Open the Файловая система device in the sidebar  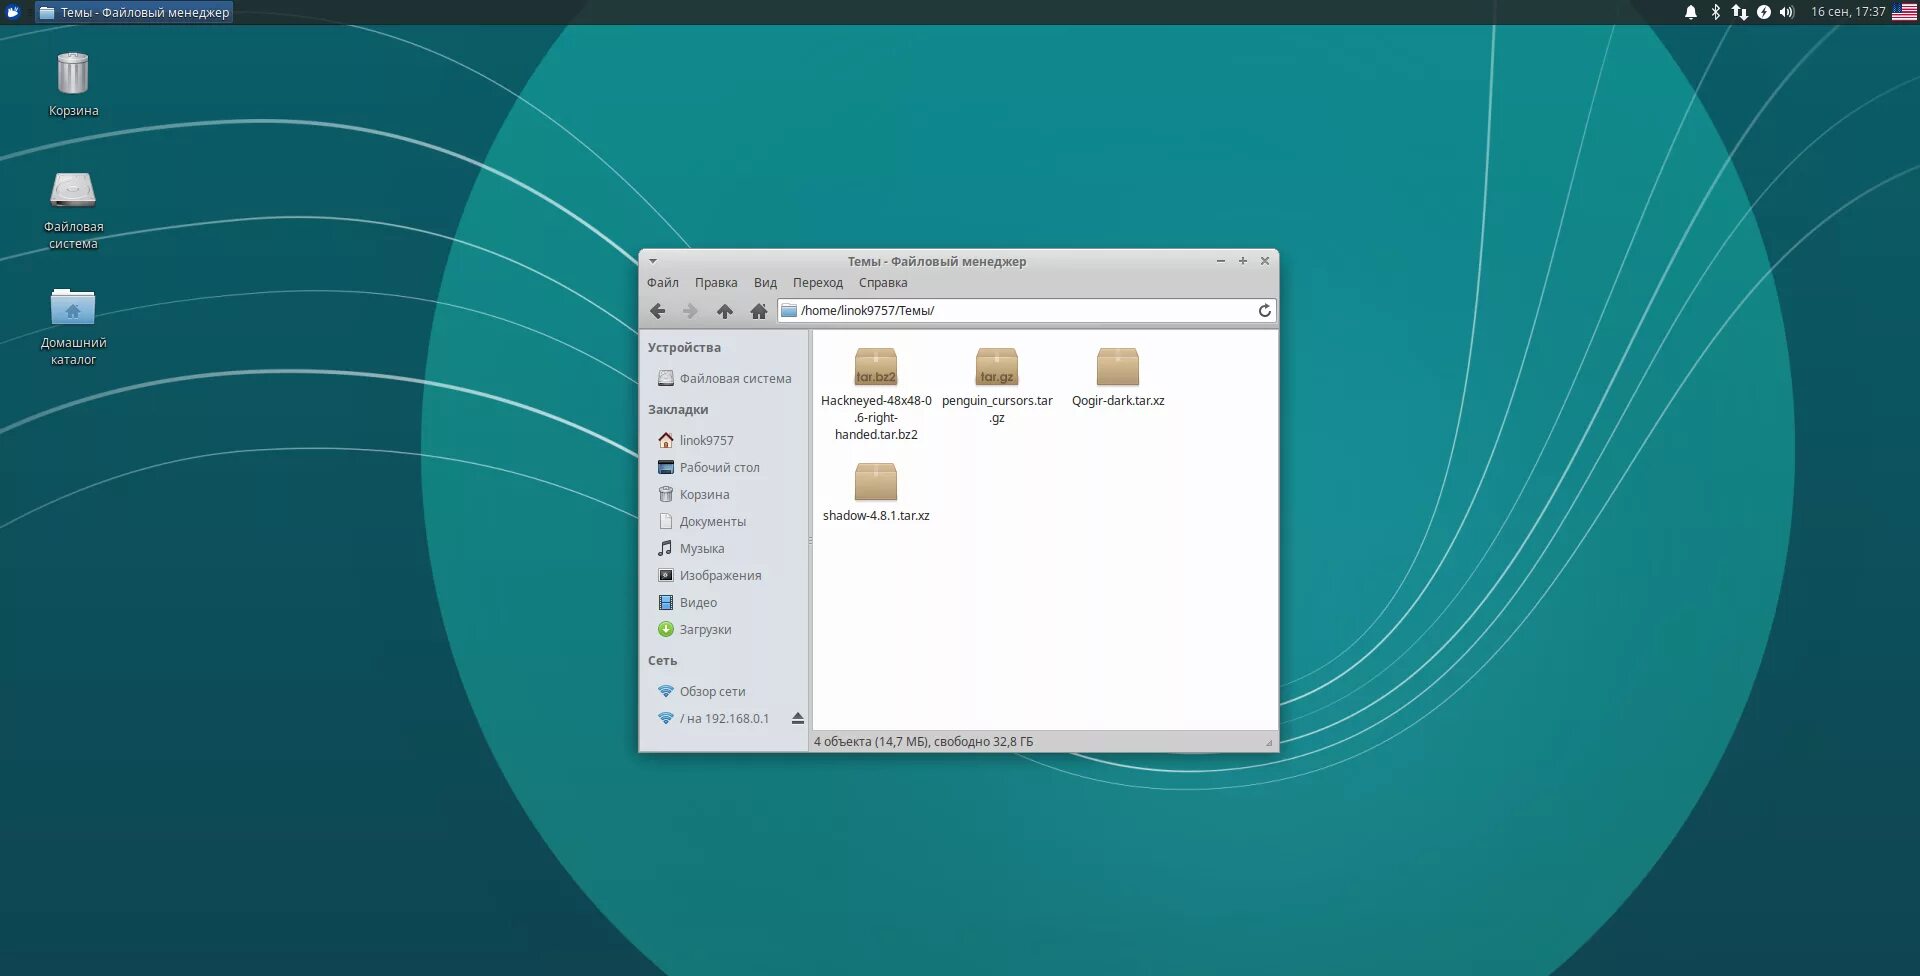tap(736, 378)
